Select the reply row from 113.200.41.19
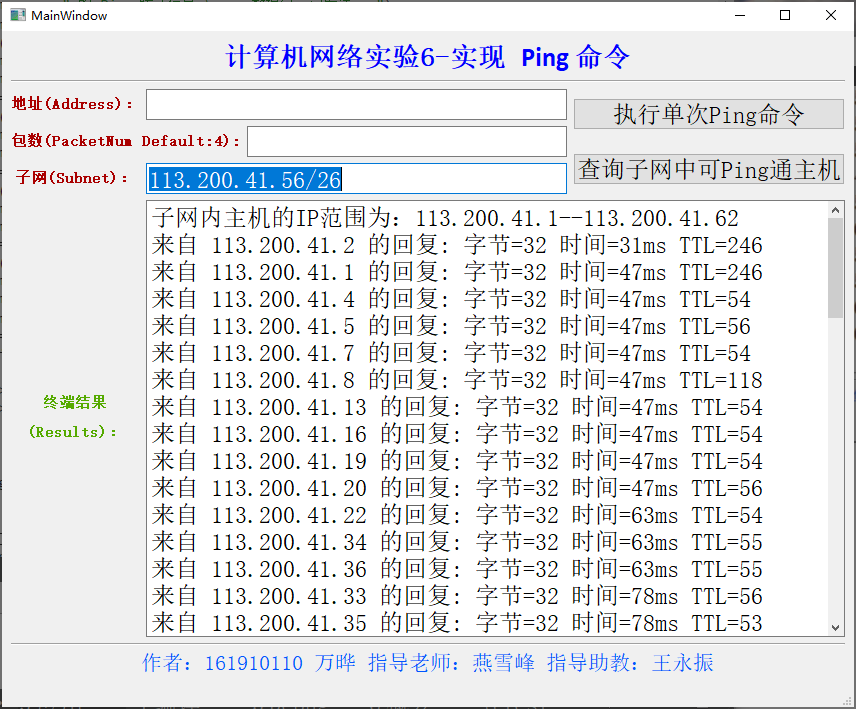The width and height of the screenshot is (856, 709). 457,461
